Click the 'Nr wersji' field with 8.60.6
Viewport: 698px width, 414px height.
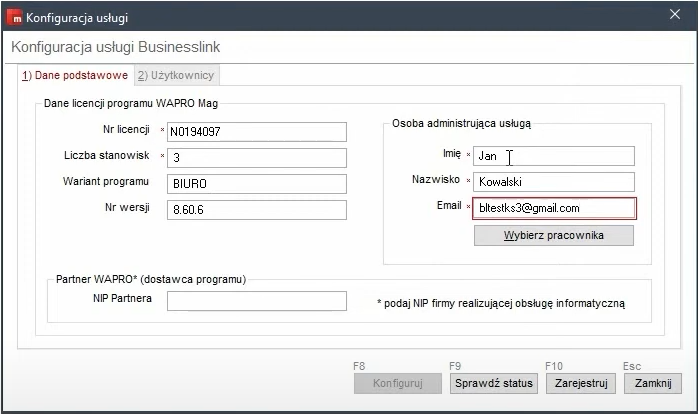(x=257, y=210)
